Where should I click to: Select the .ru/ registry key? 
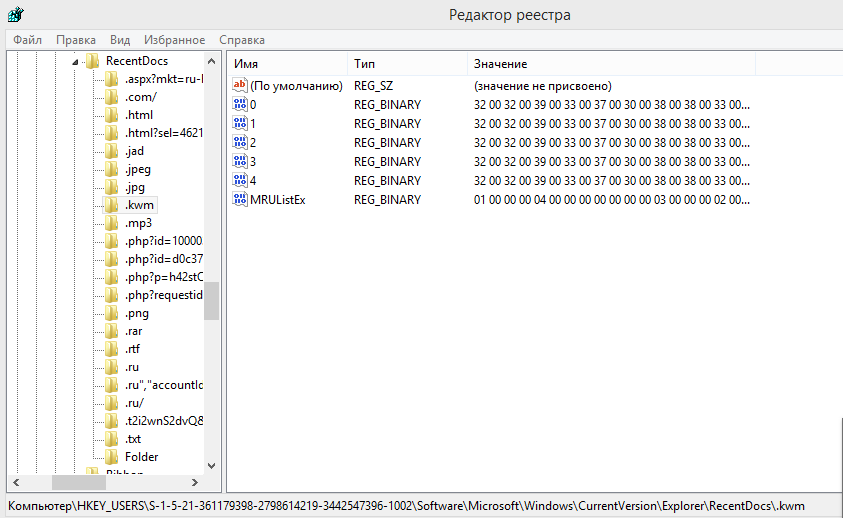(134, 403)
